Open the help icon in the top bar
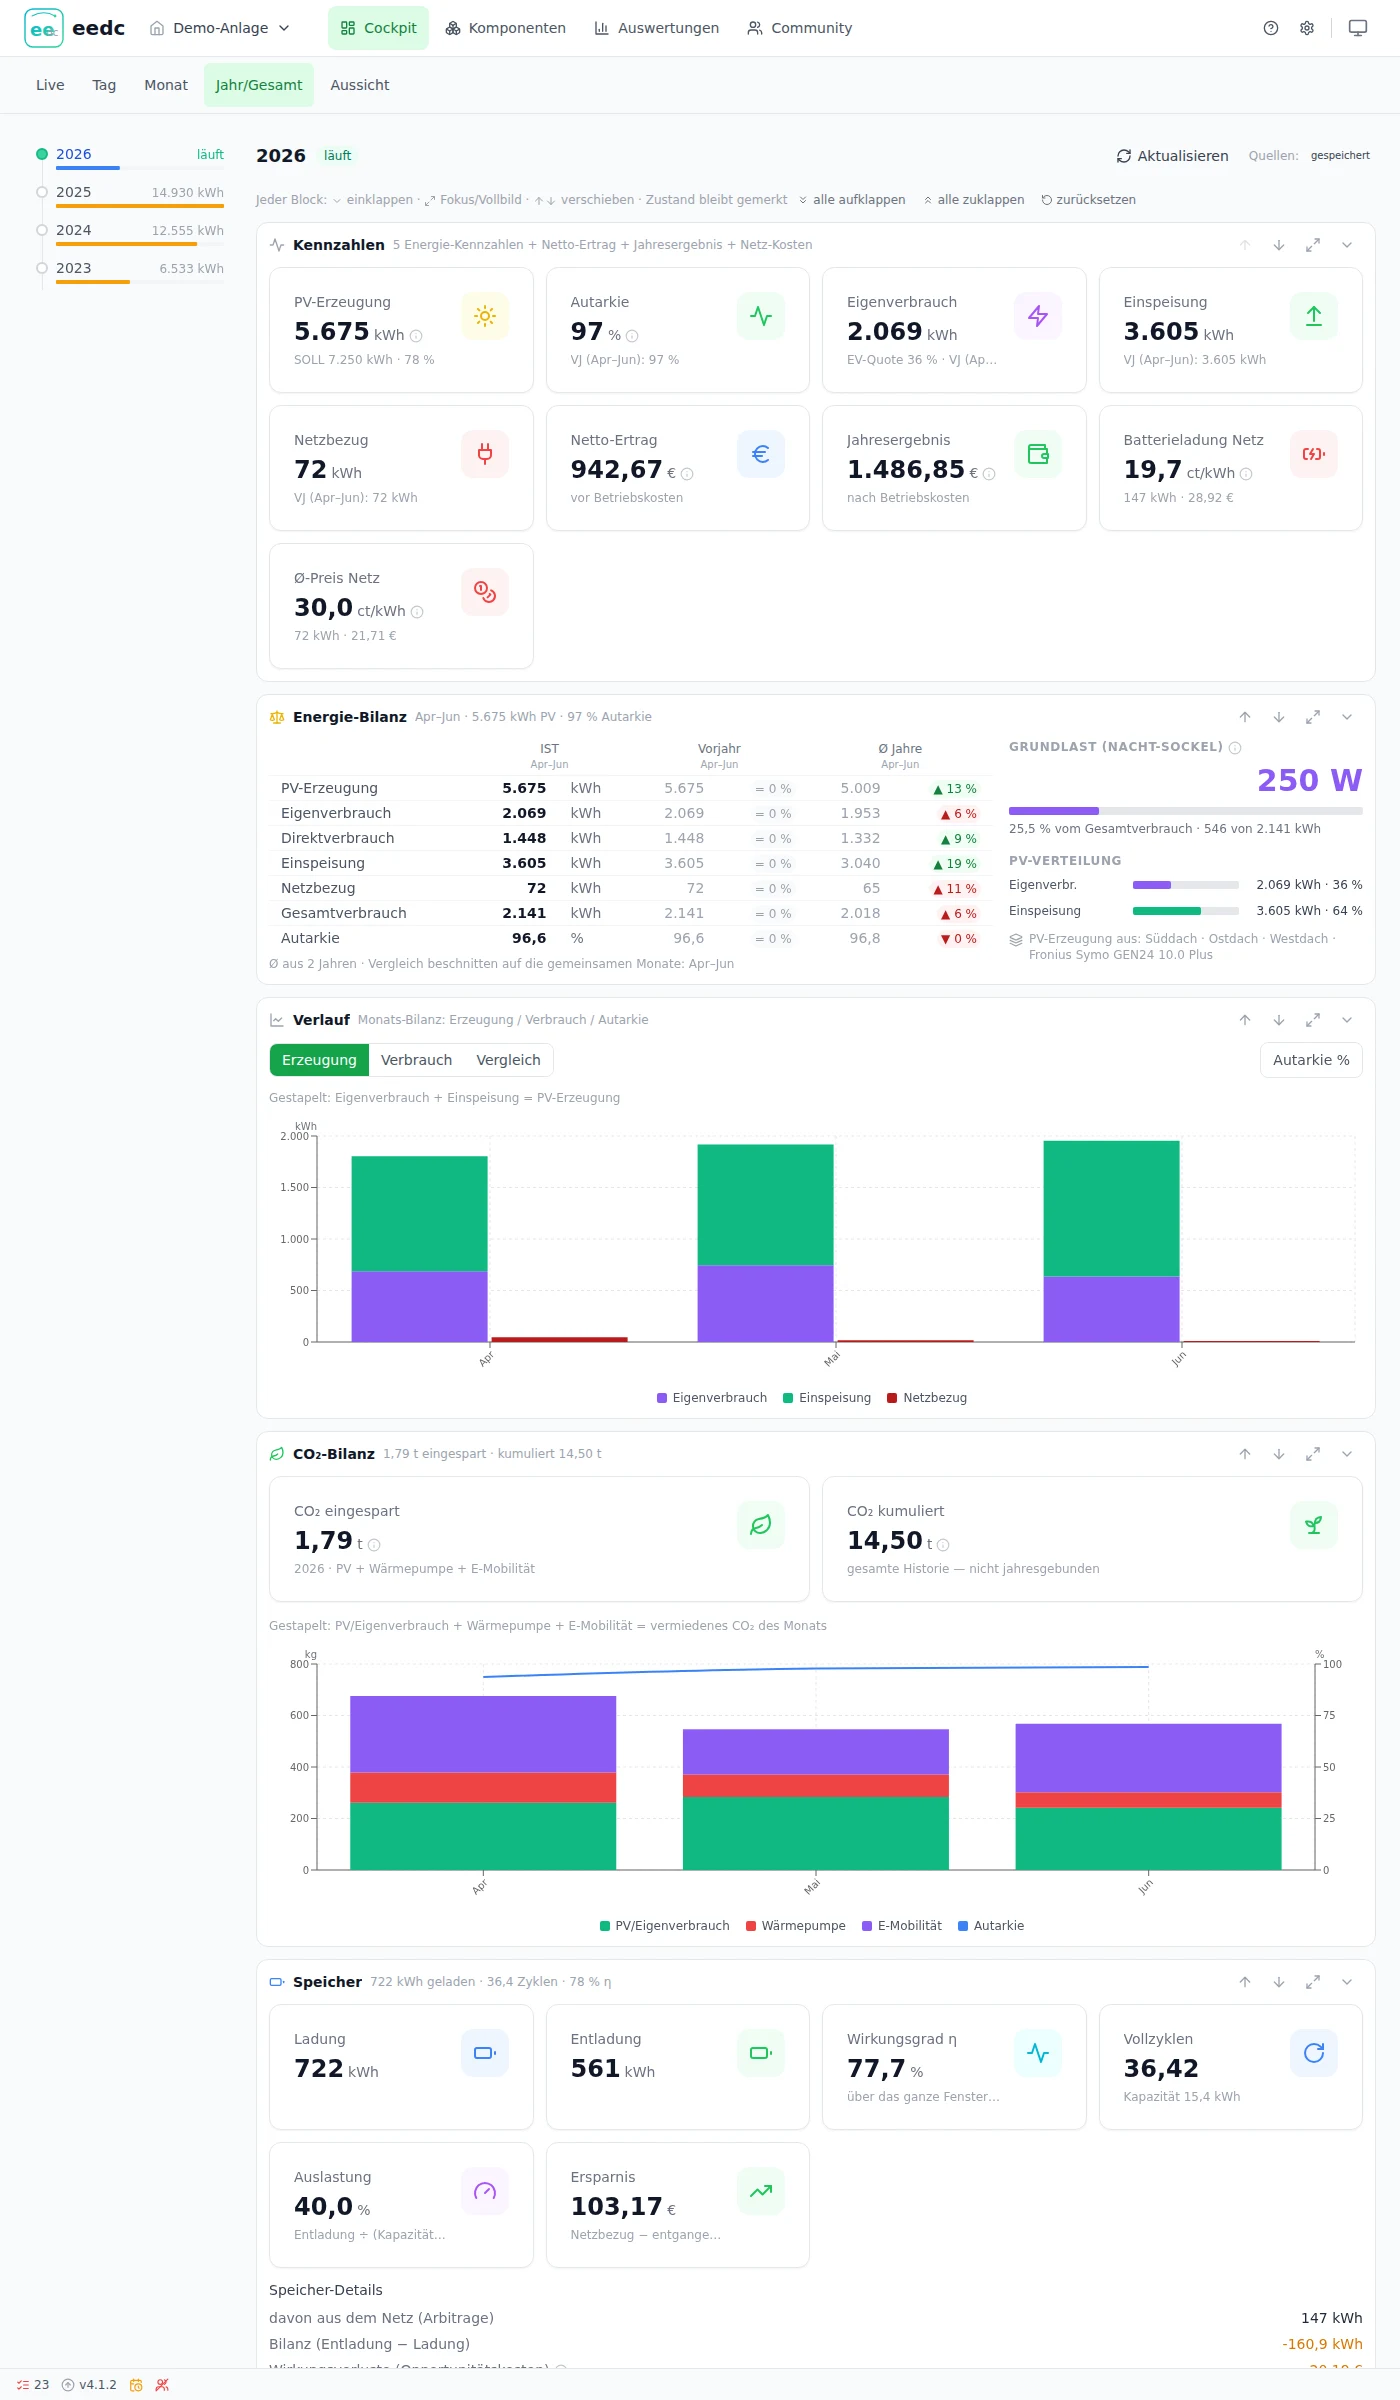This screenshot has width=1400, height=2400. 1271,28
